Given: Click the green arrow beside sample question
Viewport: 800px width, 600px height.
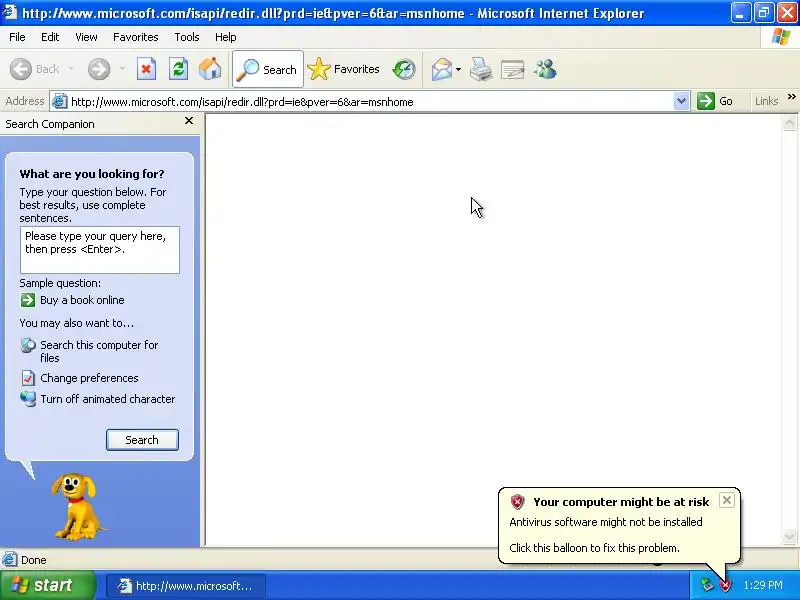Looking at the screenshot, I should 28,300.
